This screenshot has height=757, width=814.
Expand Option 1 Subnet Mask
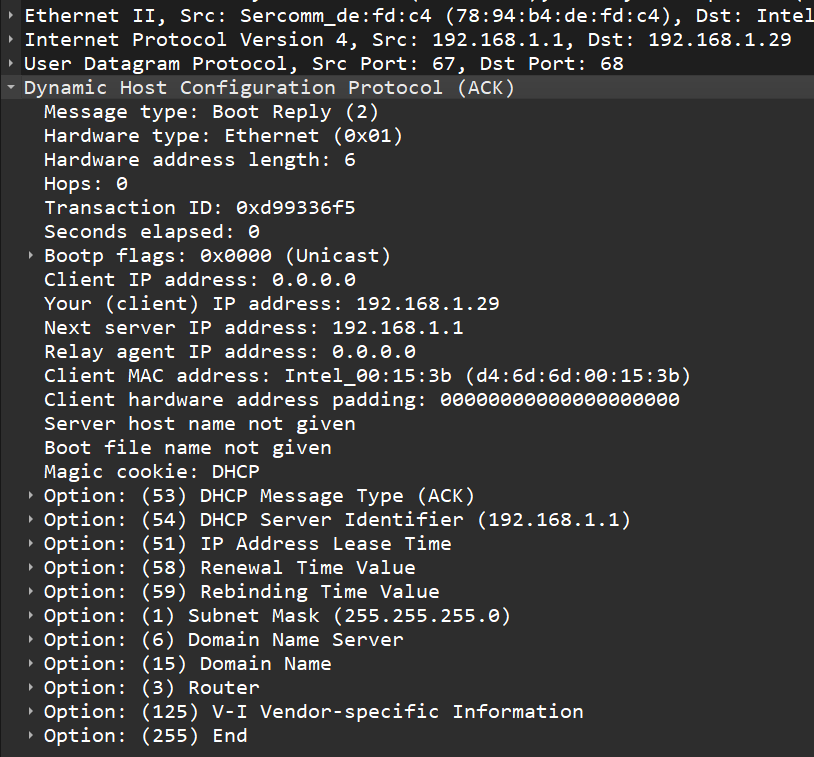tap(32, 616)
